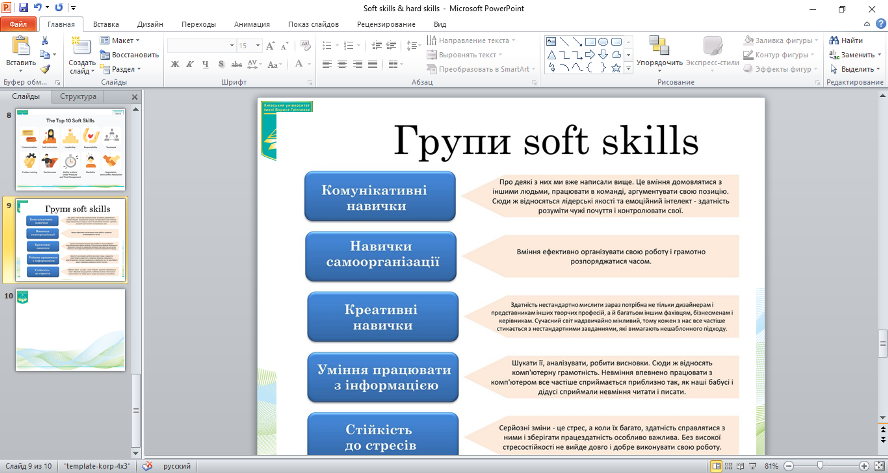888x473 pixels.
Task: Switch to the Структура pane tab
Action: [78, 97]
